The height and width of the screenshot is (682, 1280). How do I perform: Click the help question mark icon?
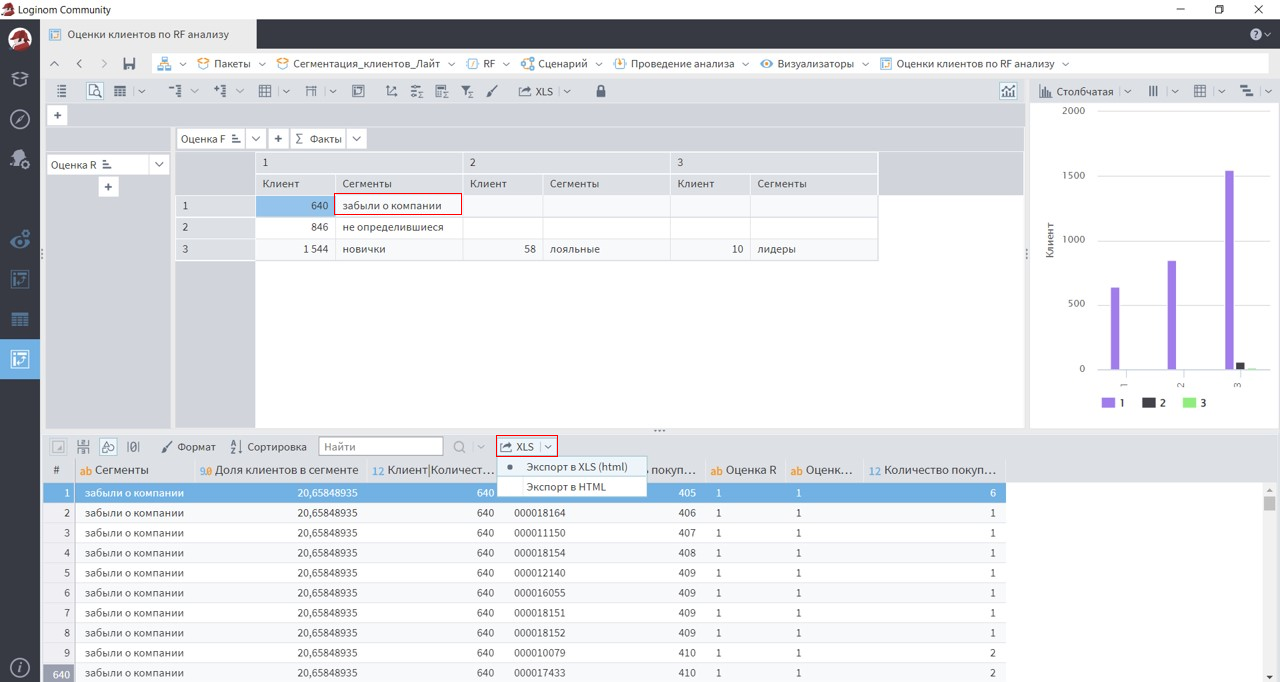tap(1257, 35)
